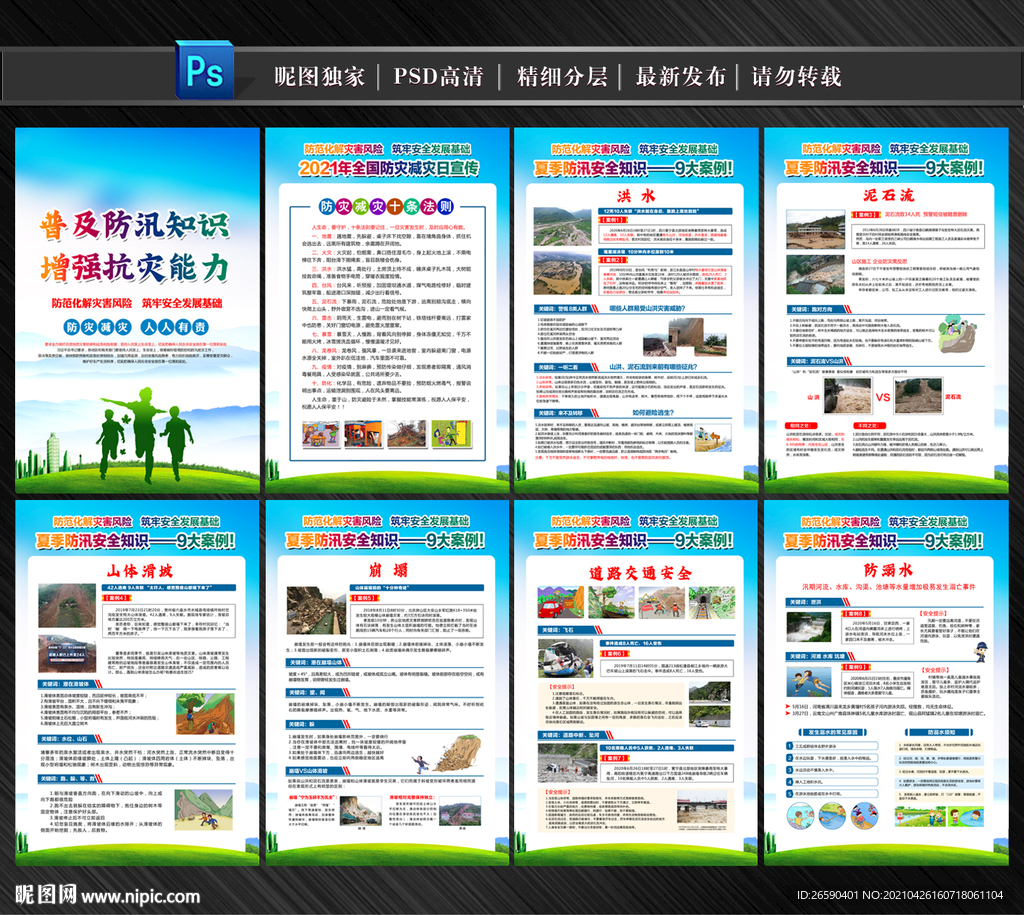Open the rockfall river photo in the 崩塌 poster
Viewport: 1024px width, 915px height.
click(317, 610)
